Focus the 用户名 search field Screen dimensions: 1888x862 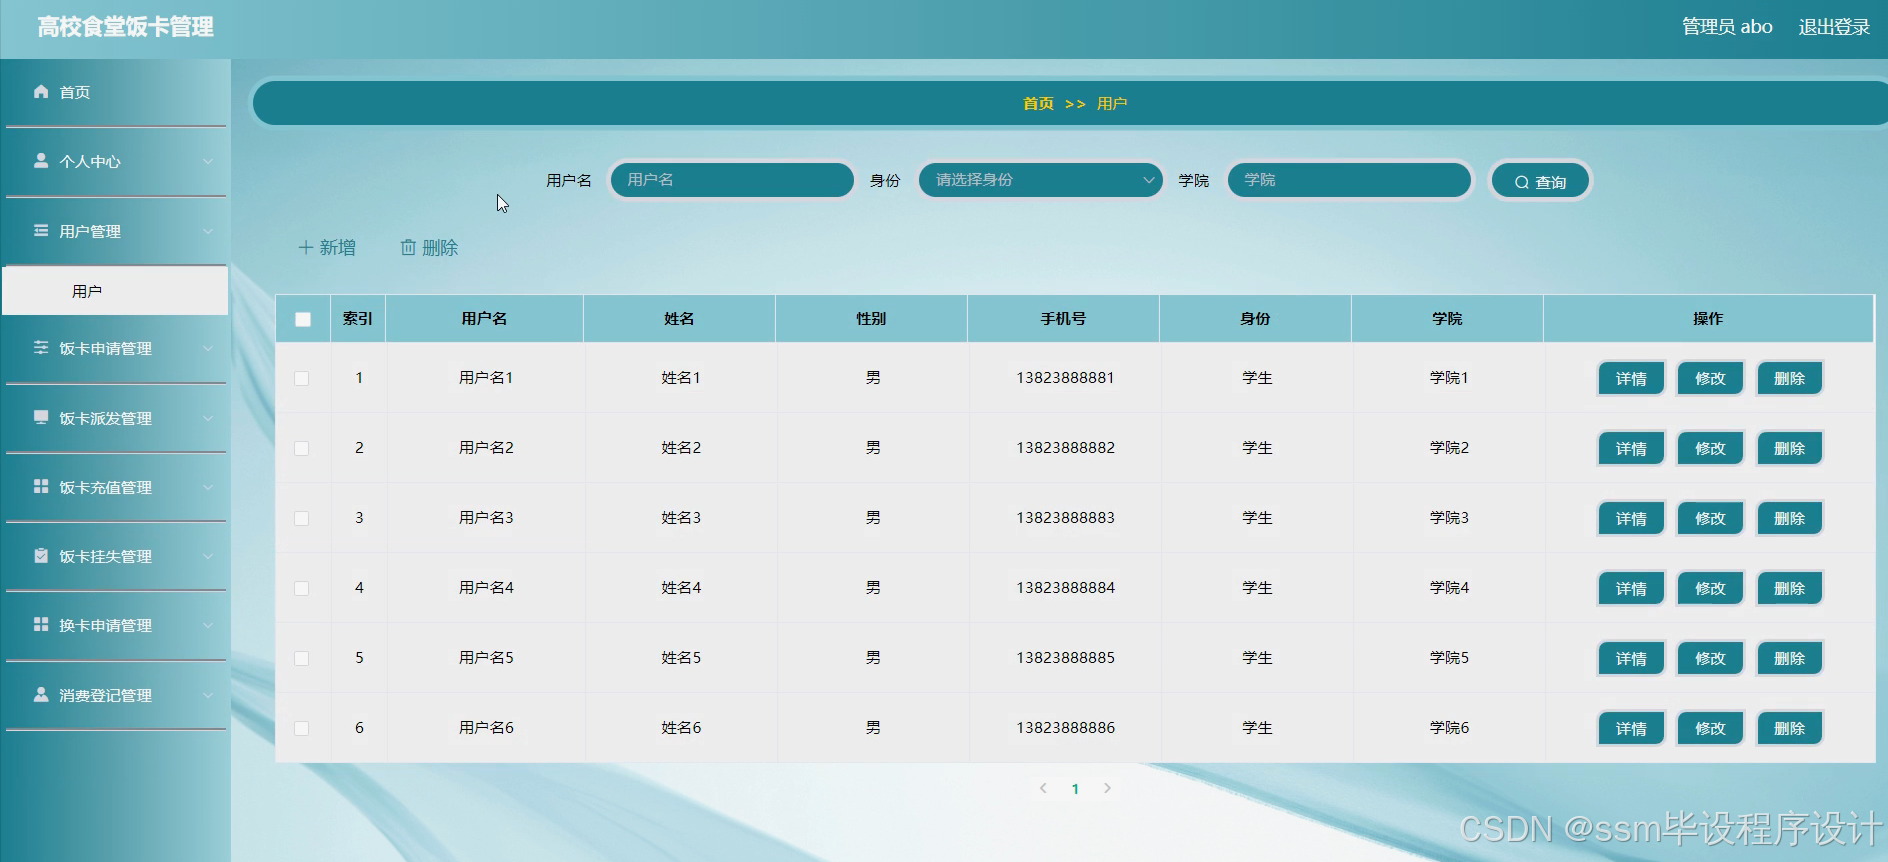732,180
